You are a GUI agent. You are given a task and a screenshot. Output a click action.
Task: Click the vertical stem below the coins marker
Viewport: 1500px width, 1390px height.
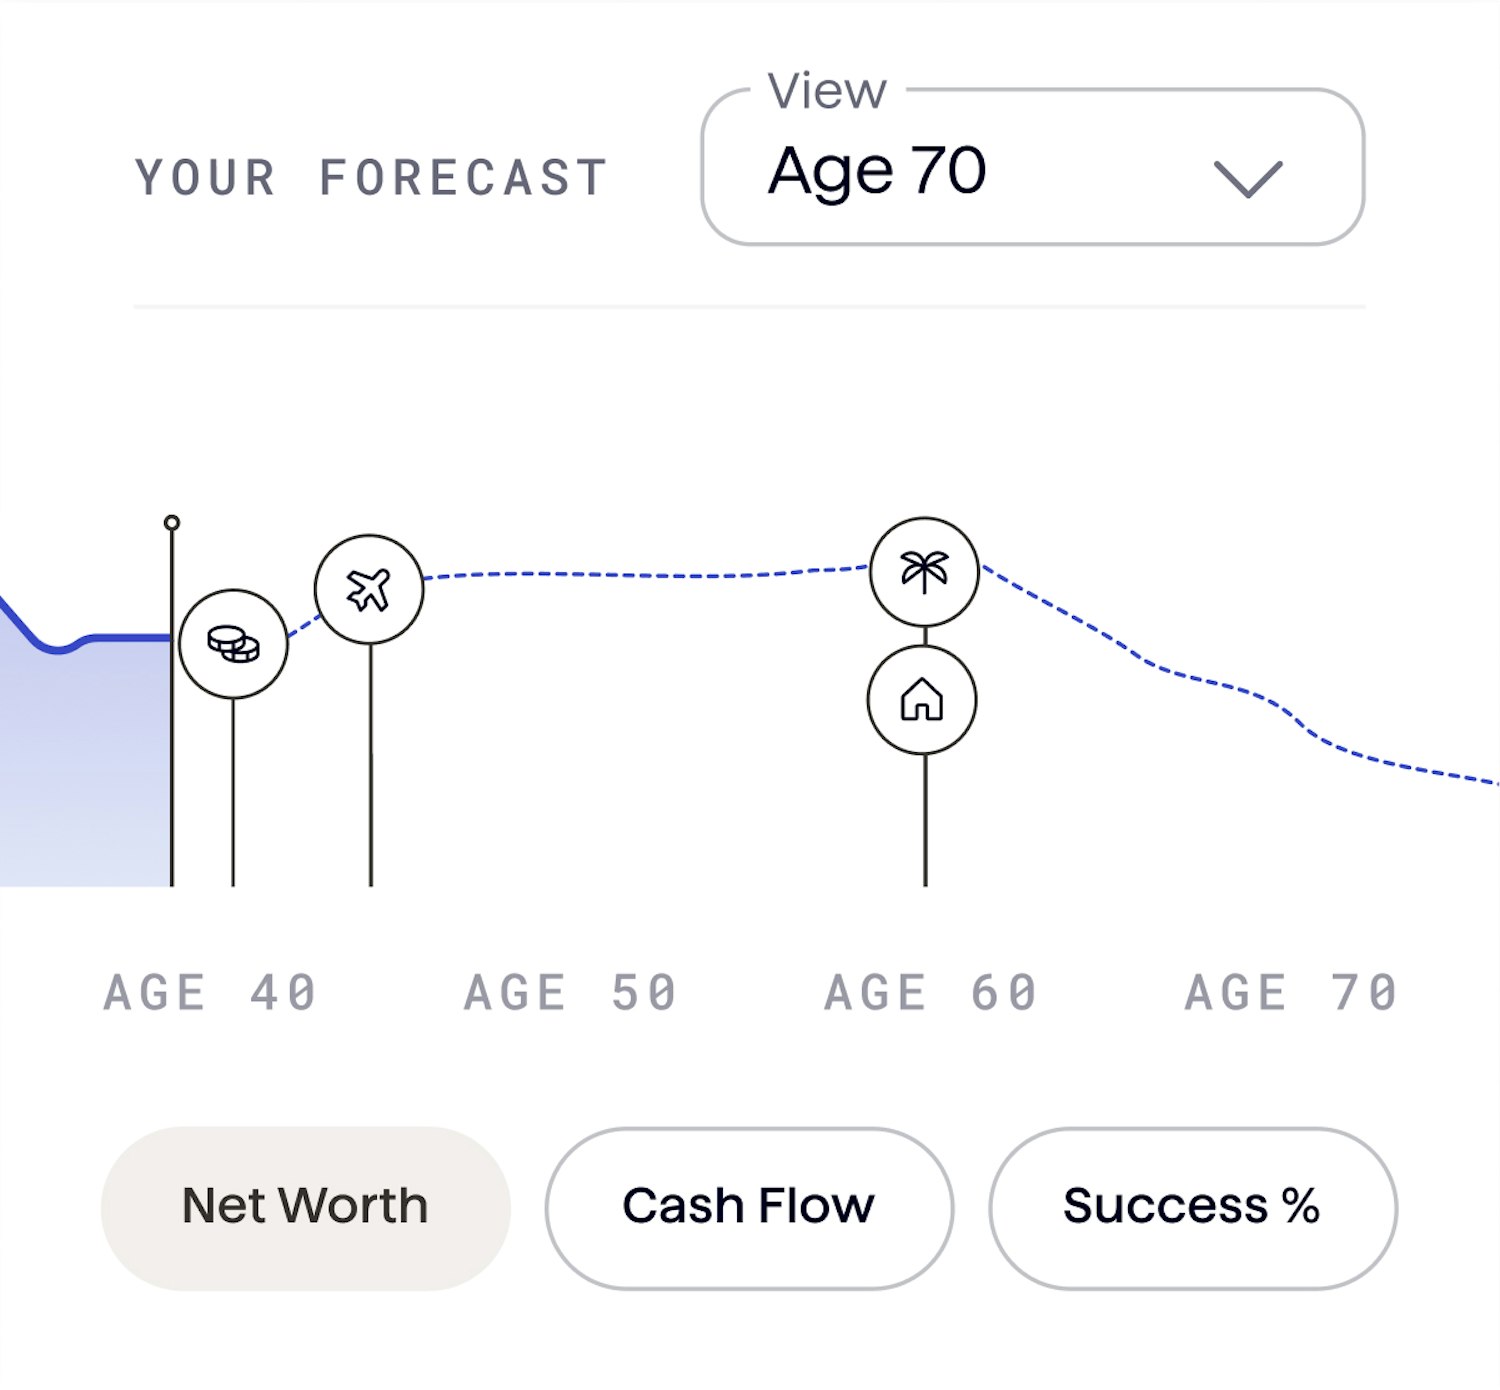click(233, 792)
